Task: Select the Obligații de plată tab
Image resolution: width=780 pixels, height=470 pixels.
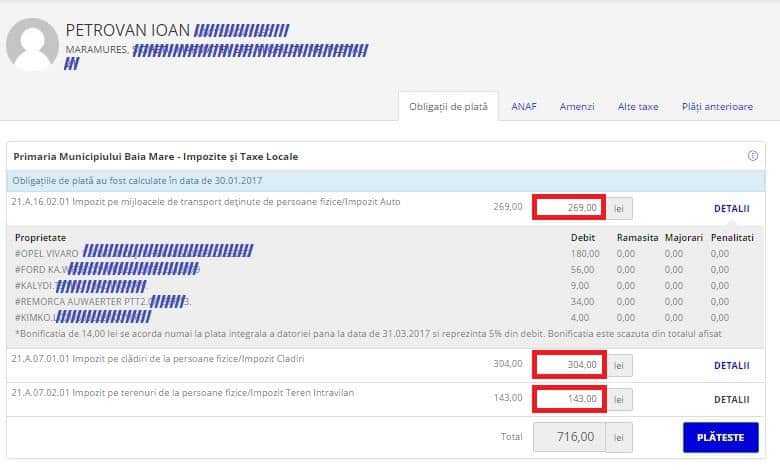Action: (x=448, y=107)
